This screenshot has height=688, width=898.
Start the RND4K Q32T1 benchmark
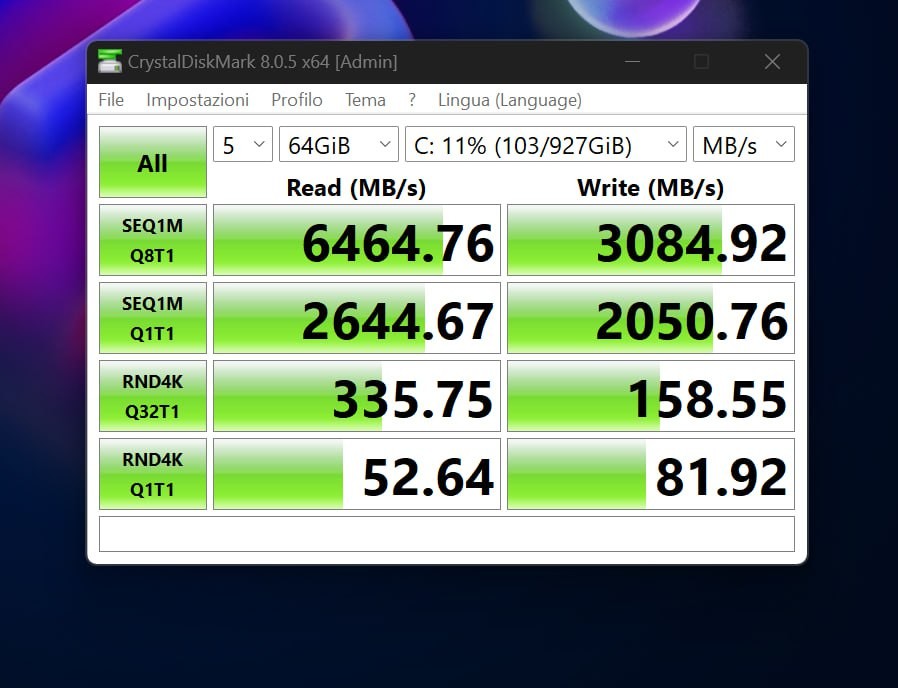[x=153, y=396]
